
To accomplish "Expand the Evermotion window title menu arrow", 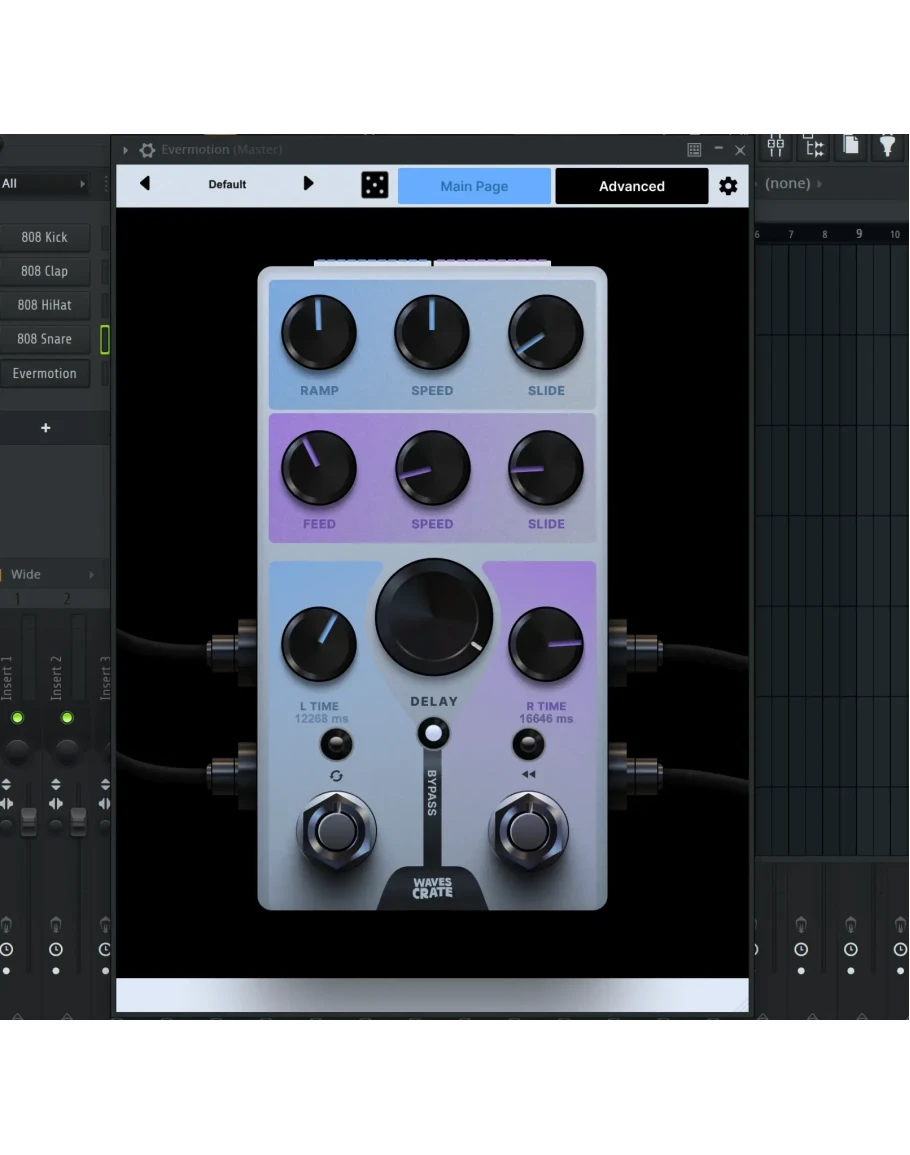I will click(x=126, y=150).
